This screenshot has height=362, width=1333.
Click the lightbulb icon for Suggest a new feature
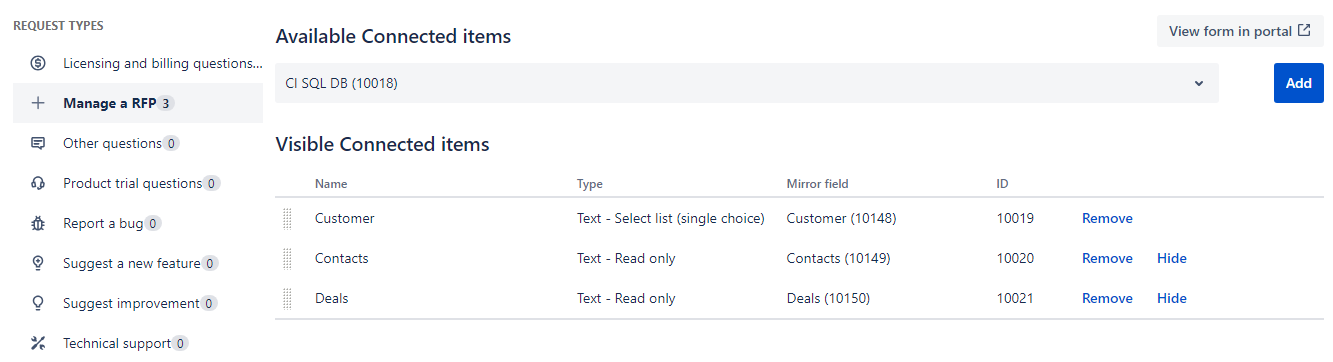[x=38, y=263]
